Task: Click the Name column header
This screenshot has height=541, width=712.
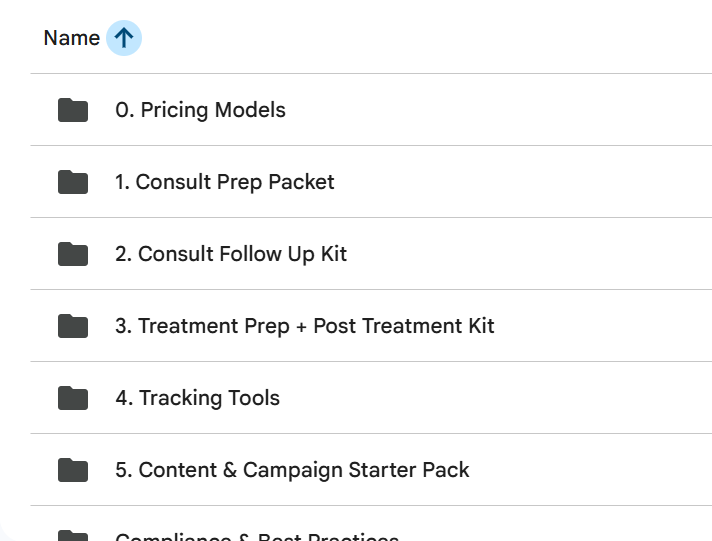Action: click(x=71, y=39)
